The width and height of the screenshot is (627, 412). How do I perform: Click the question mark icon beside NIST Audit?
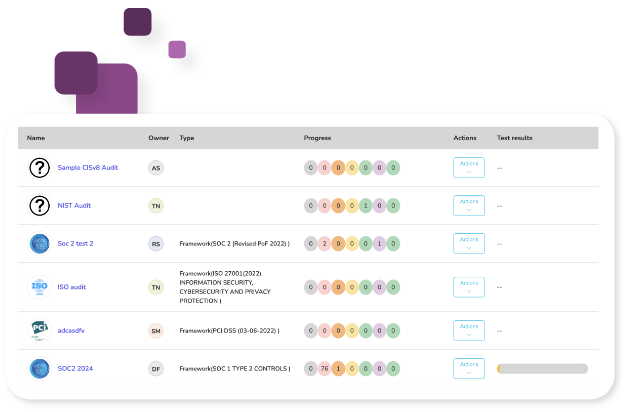[39, 205]
